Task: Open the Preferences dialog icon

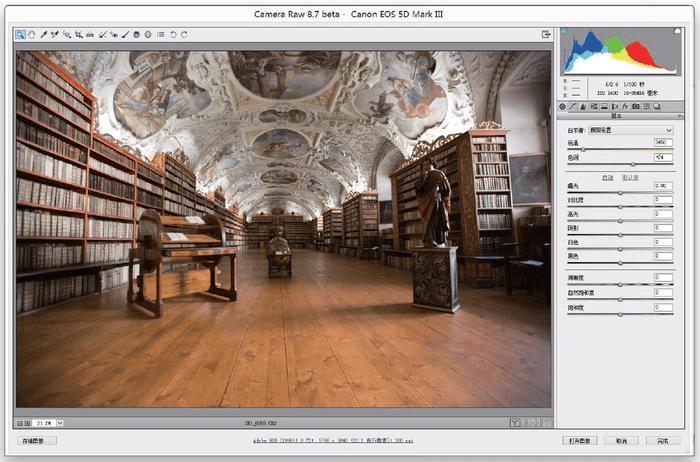Action: pyautogui.click(x=160, y=34)
